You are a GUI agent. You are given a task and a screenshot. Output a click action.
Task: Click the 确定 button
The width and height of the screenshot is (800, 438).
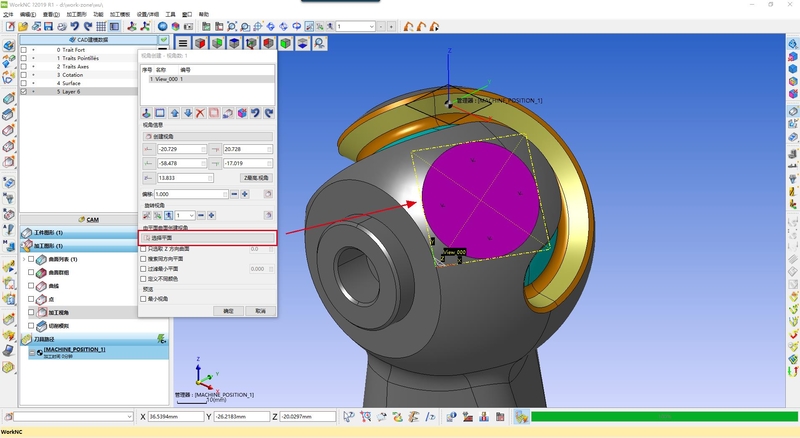pos(228,311)
